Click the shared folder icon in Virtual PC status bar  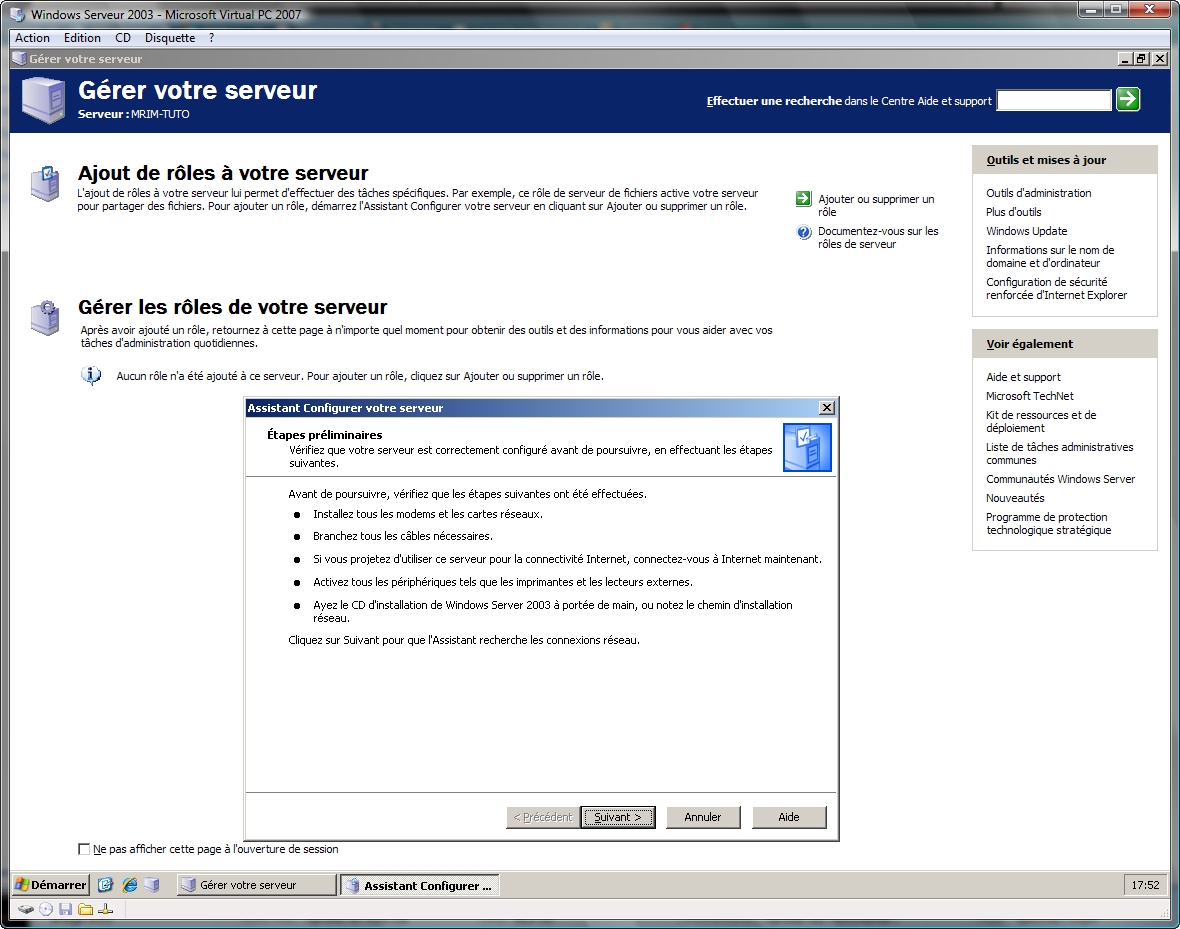tap(85, 909)
